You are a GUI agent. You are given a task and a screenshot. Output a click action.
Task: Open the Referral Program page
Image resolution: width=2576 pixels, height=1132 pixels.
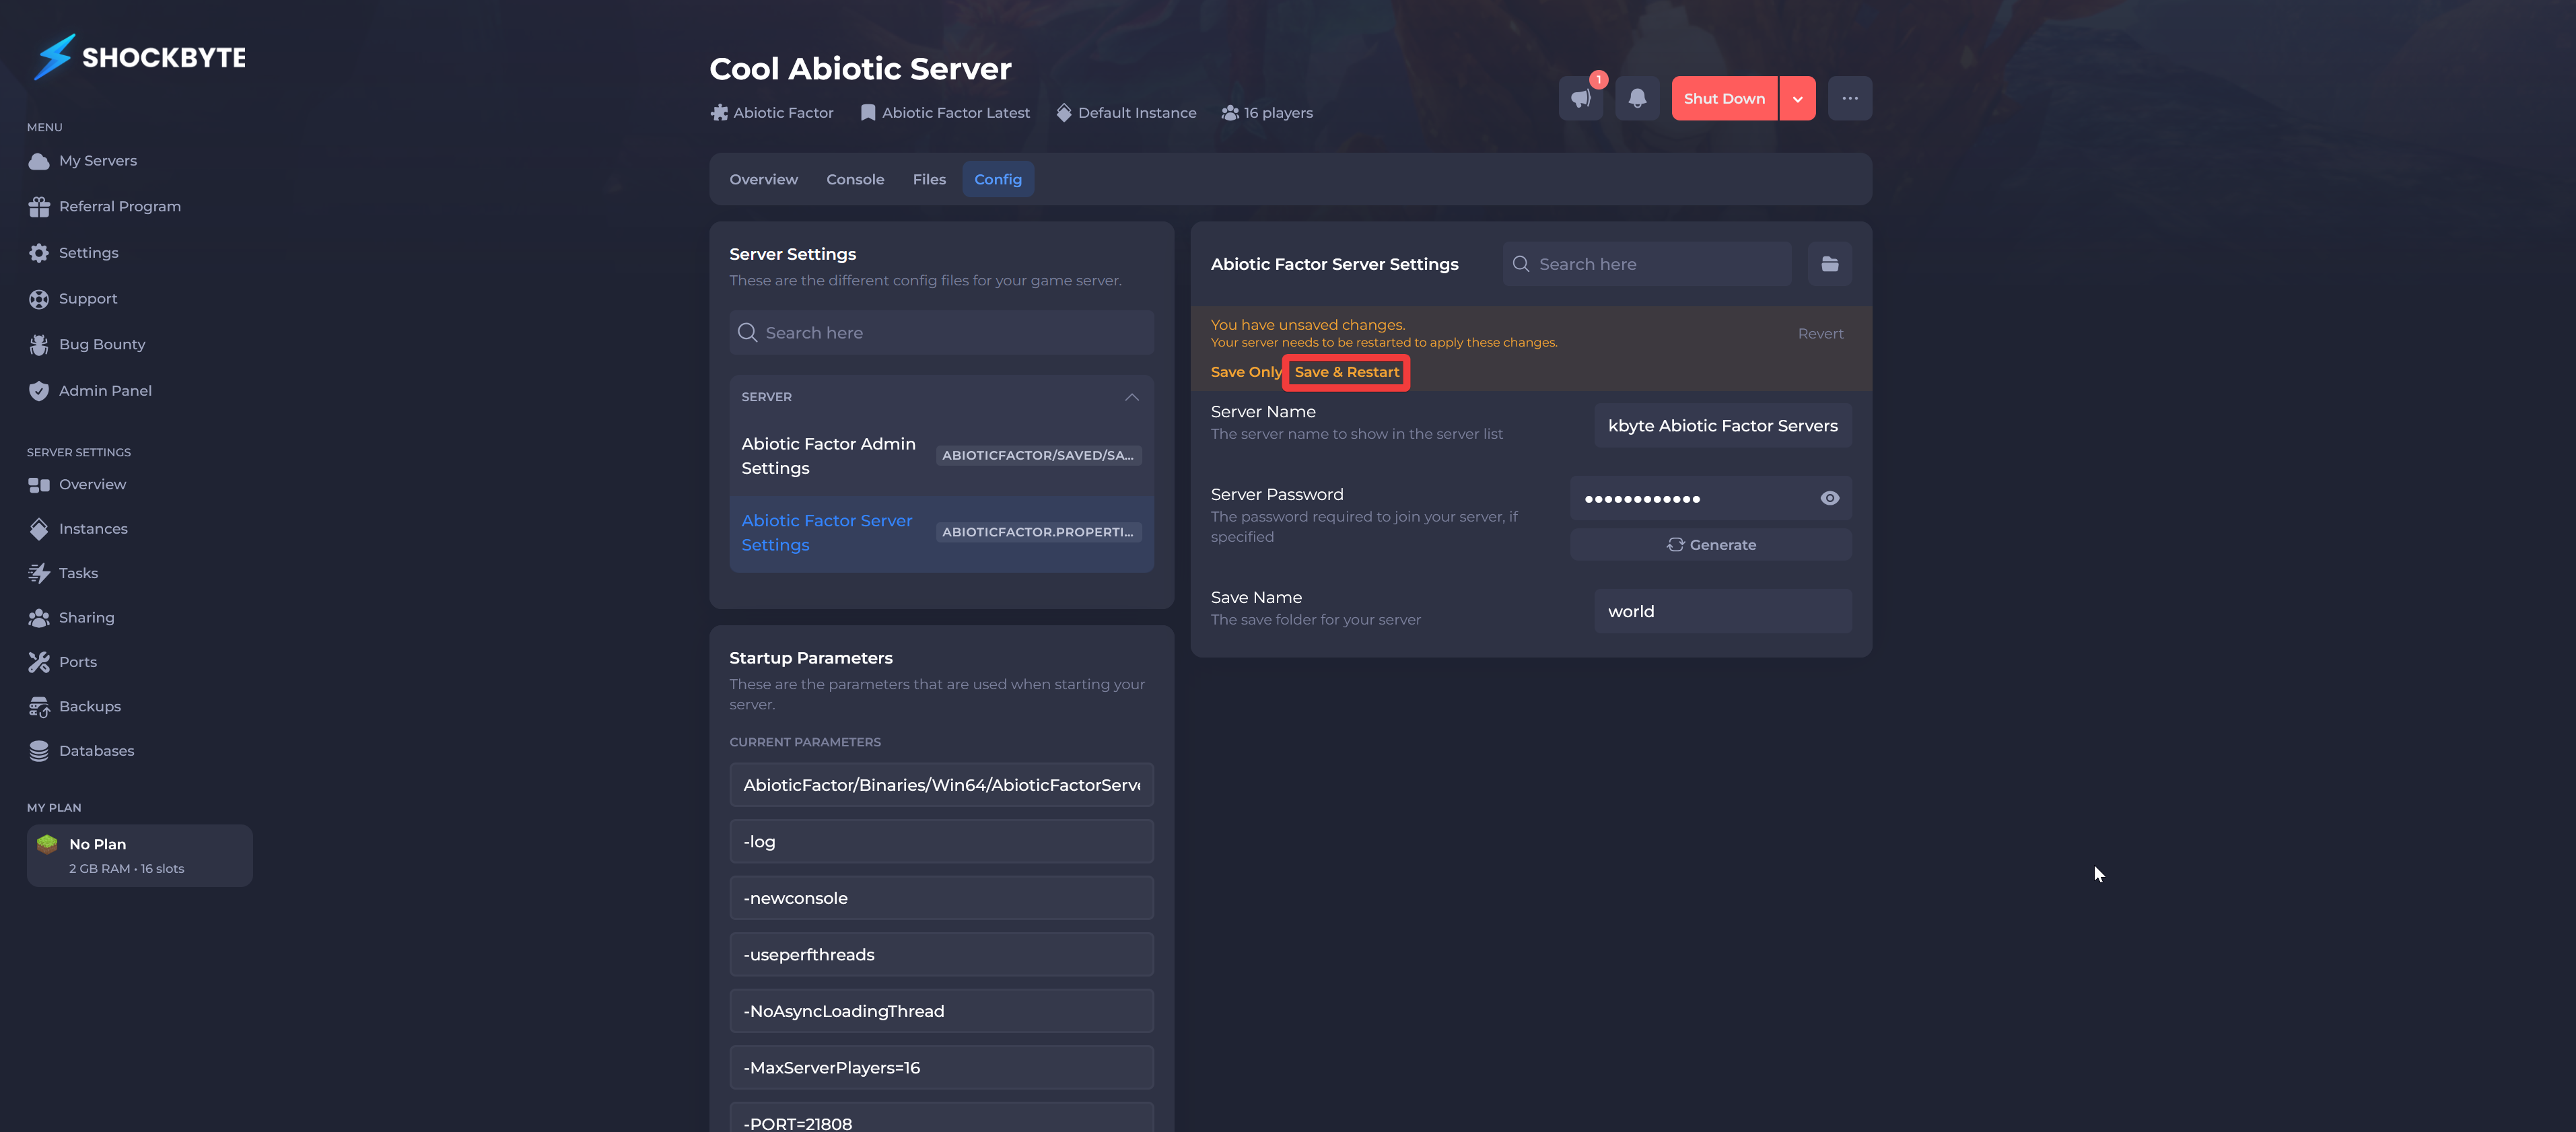pyautogui.click(x=120, y=206)
